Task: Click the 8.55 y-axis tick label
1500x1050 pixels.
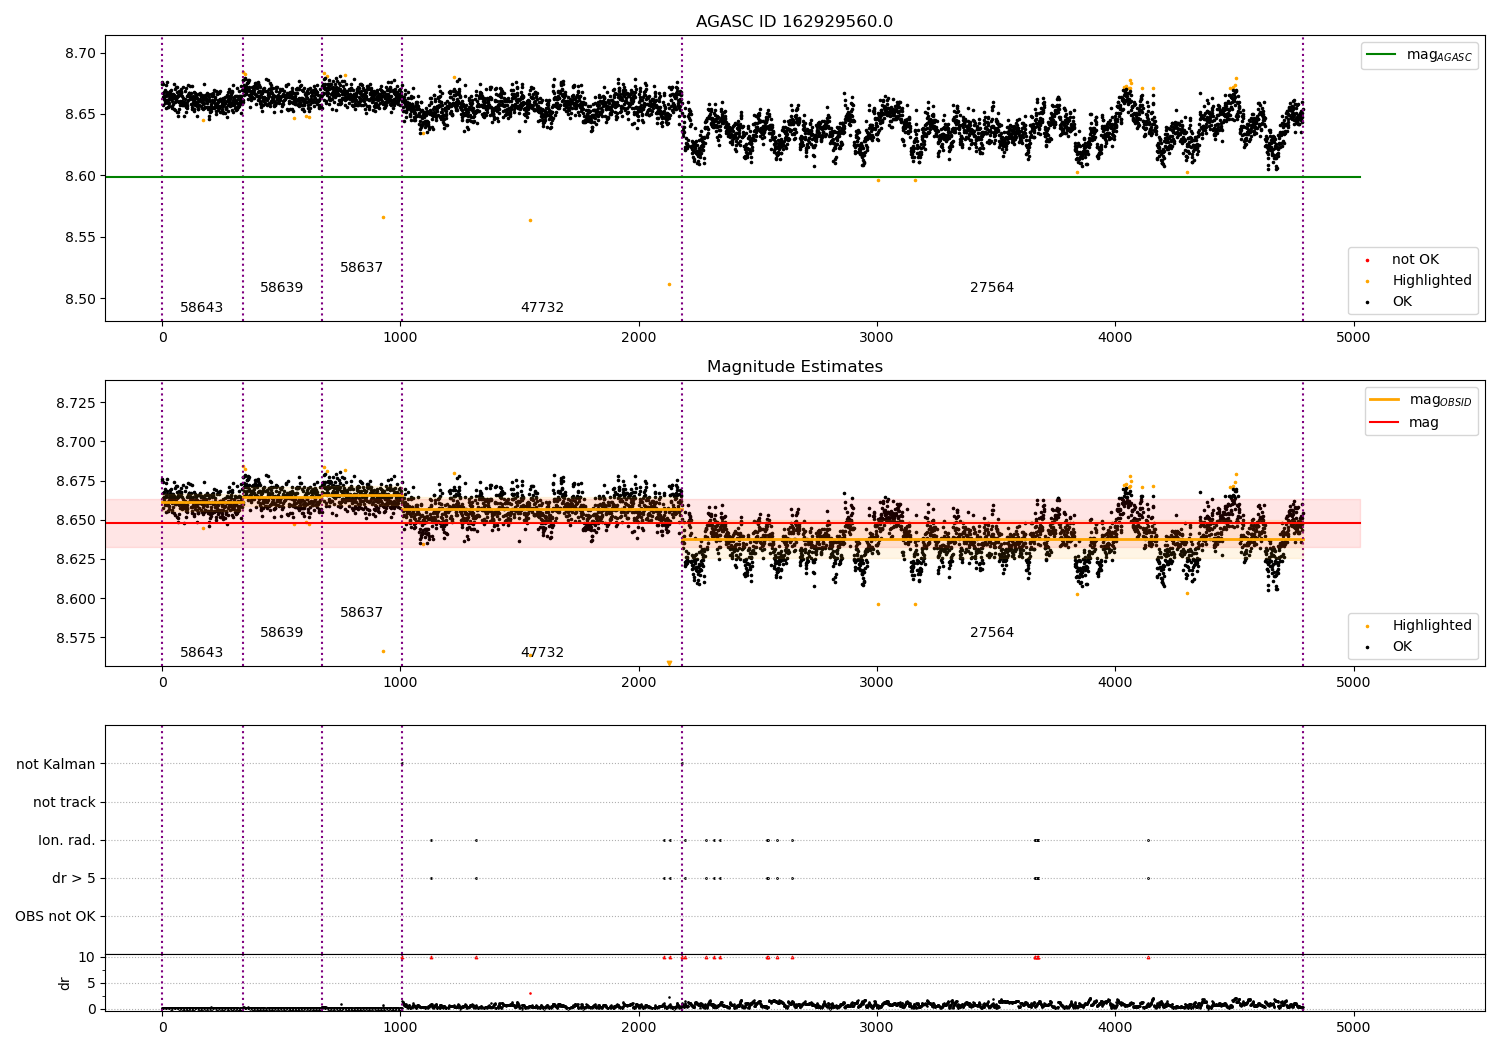Action: click(x=79, y=238)
